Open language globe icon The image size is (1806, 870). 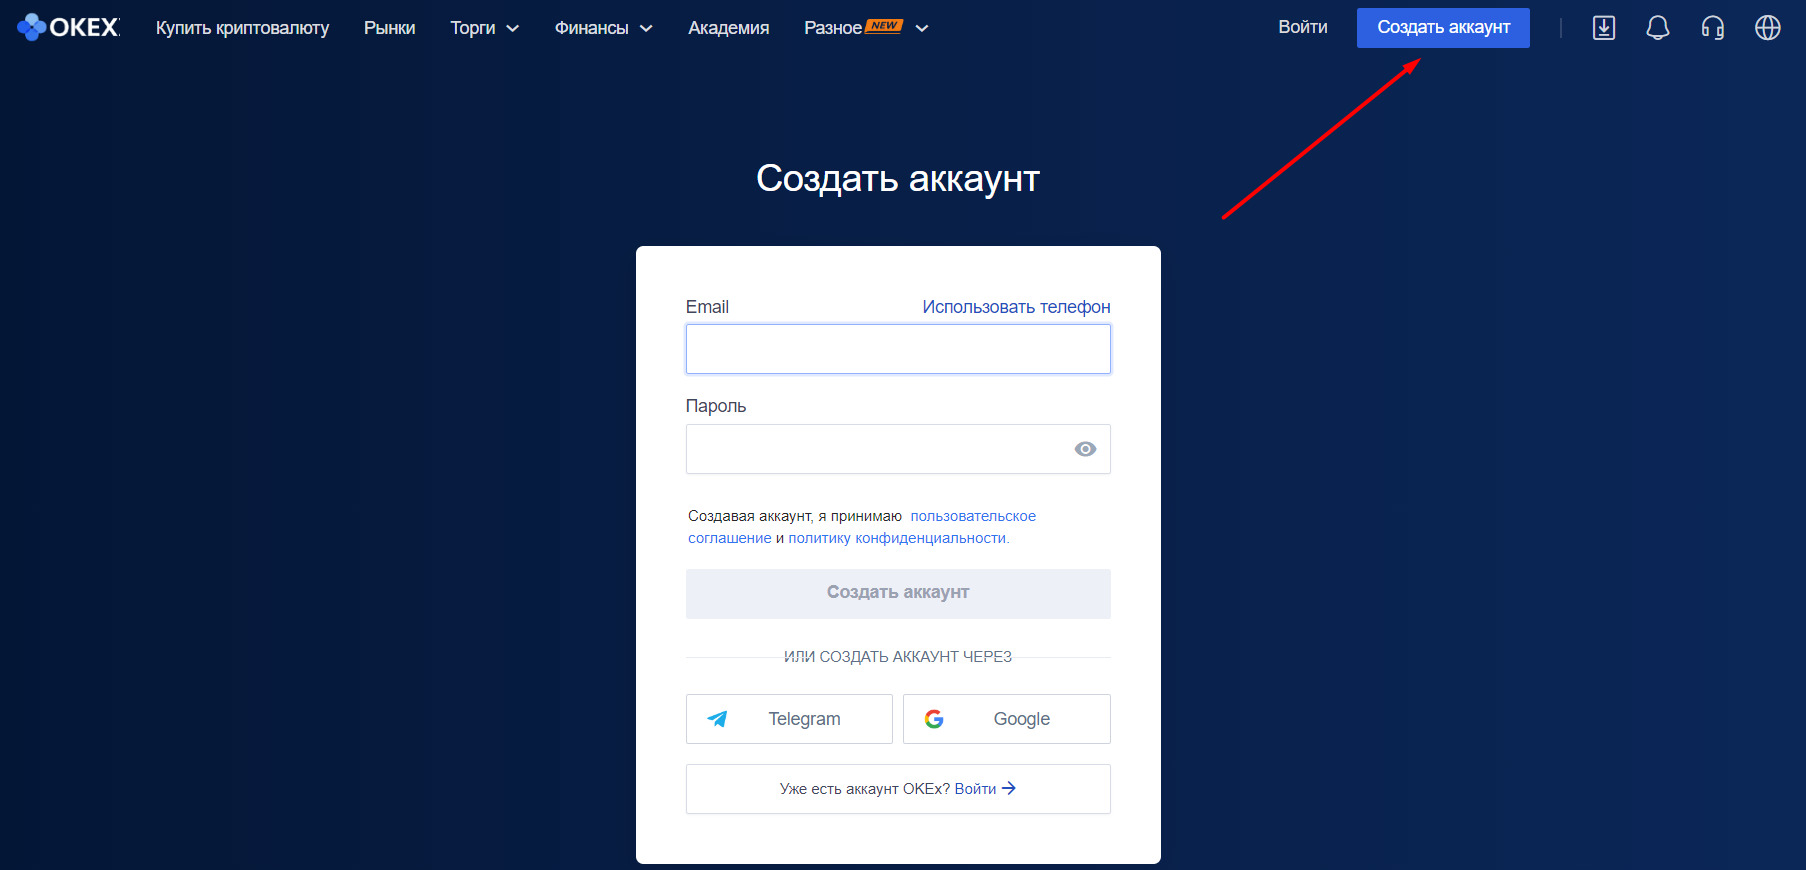pyautogui.click(x=1768, y=28)
